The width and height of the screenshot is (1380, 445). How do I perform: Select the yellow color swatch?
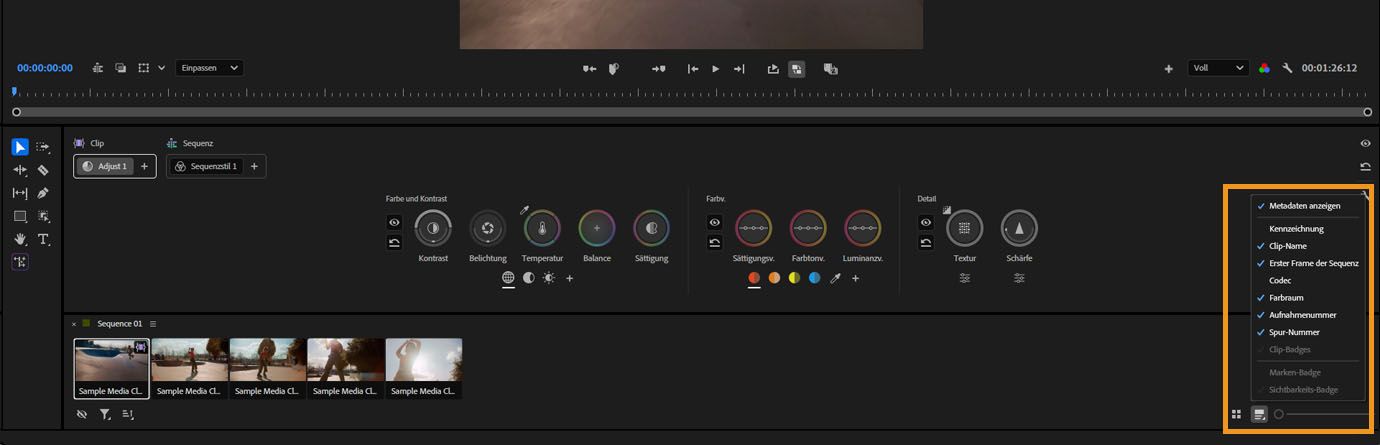(x=794, y=278)
